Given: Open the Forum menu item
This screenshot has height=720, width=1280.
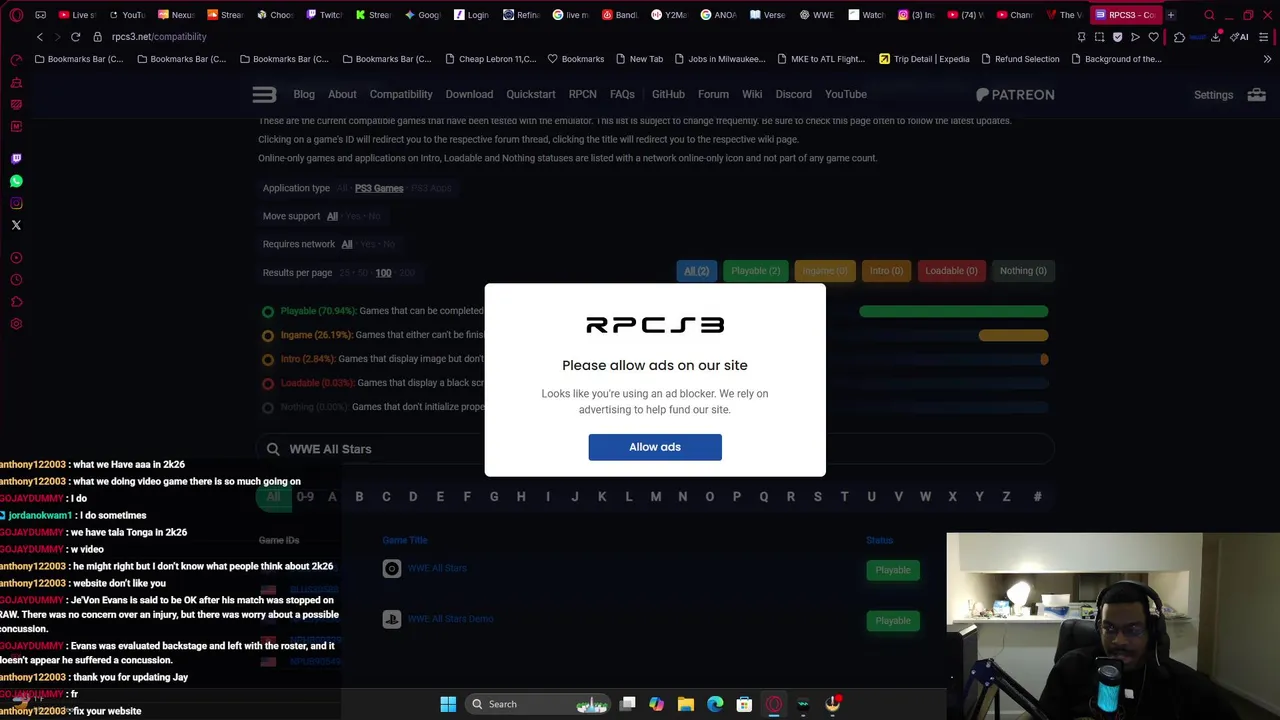Looking at the screenshot, I should 713,95.
